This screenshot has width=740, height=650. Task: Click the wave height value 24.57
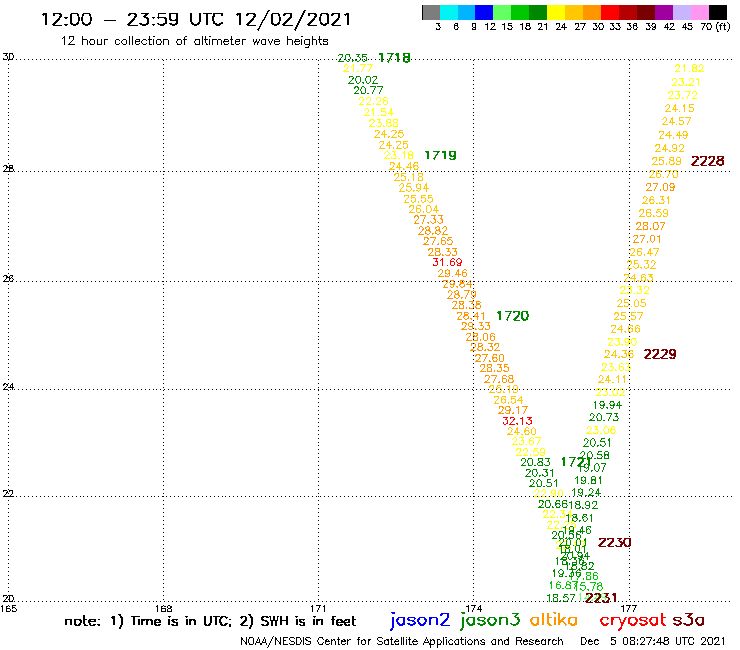676,121
